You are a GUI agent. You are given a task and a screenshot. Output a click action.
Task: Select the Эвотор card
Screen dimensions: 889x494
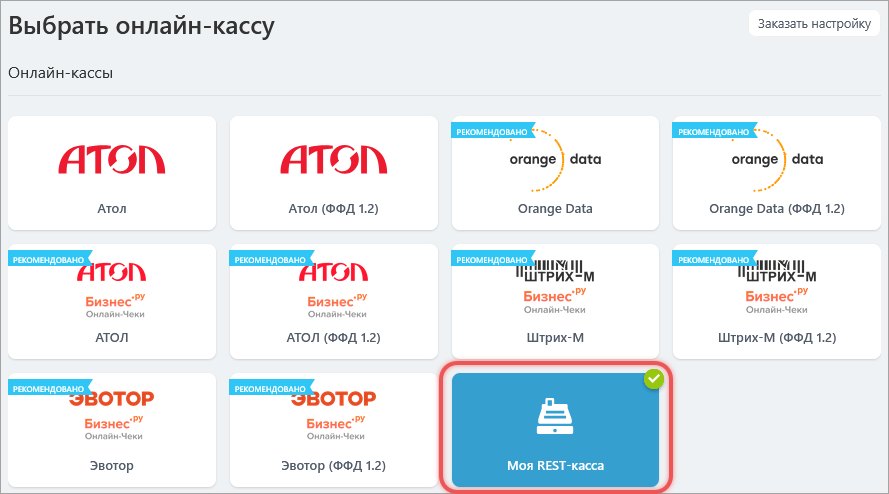[x=112, y=430]
